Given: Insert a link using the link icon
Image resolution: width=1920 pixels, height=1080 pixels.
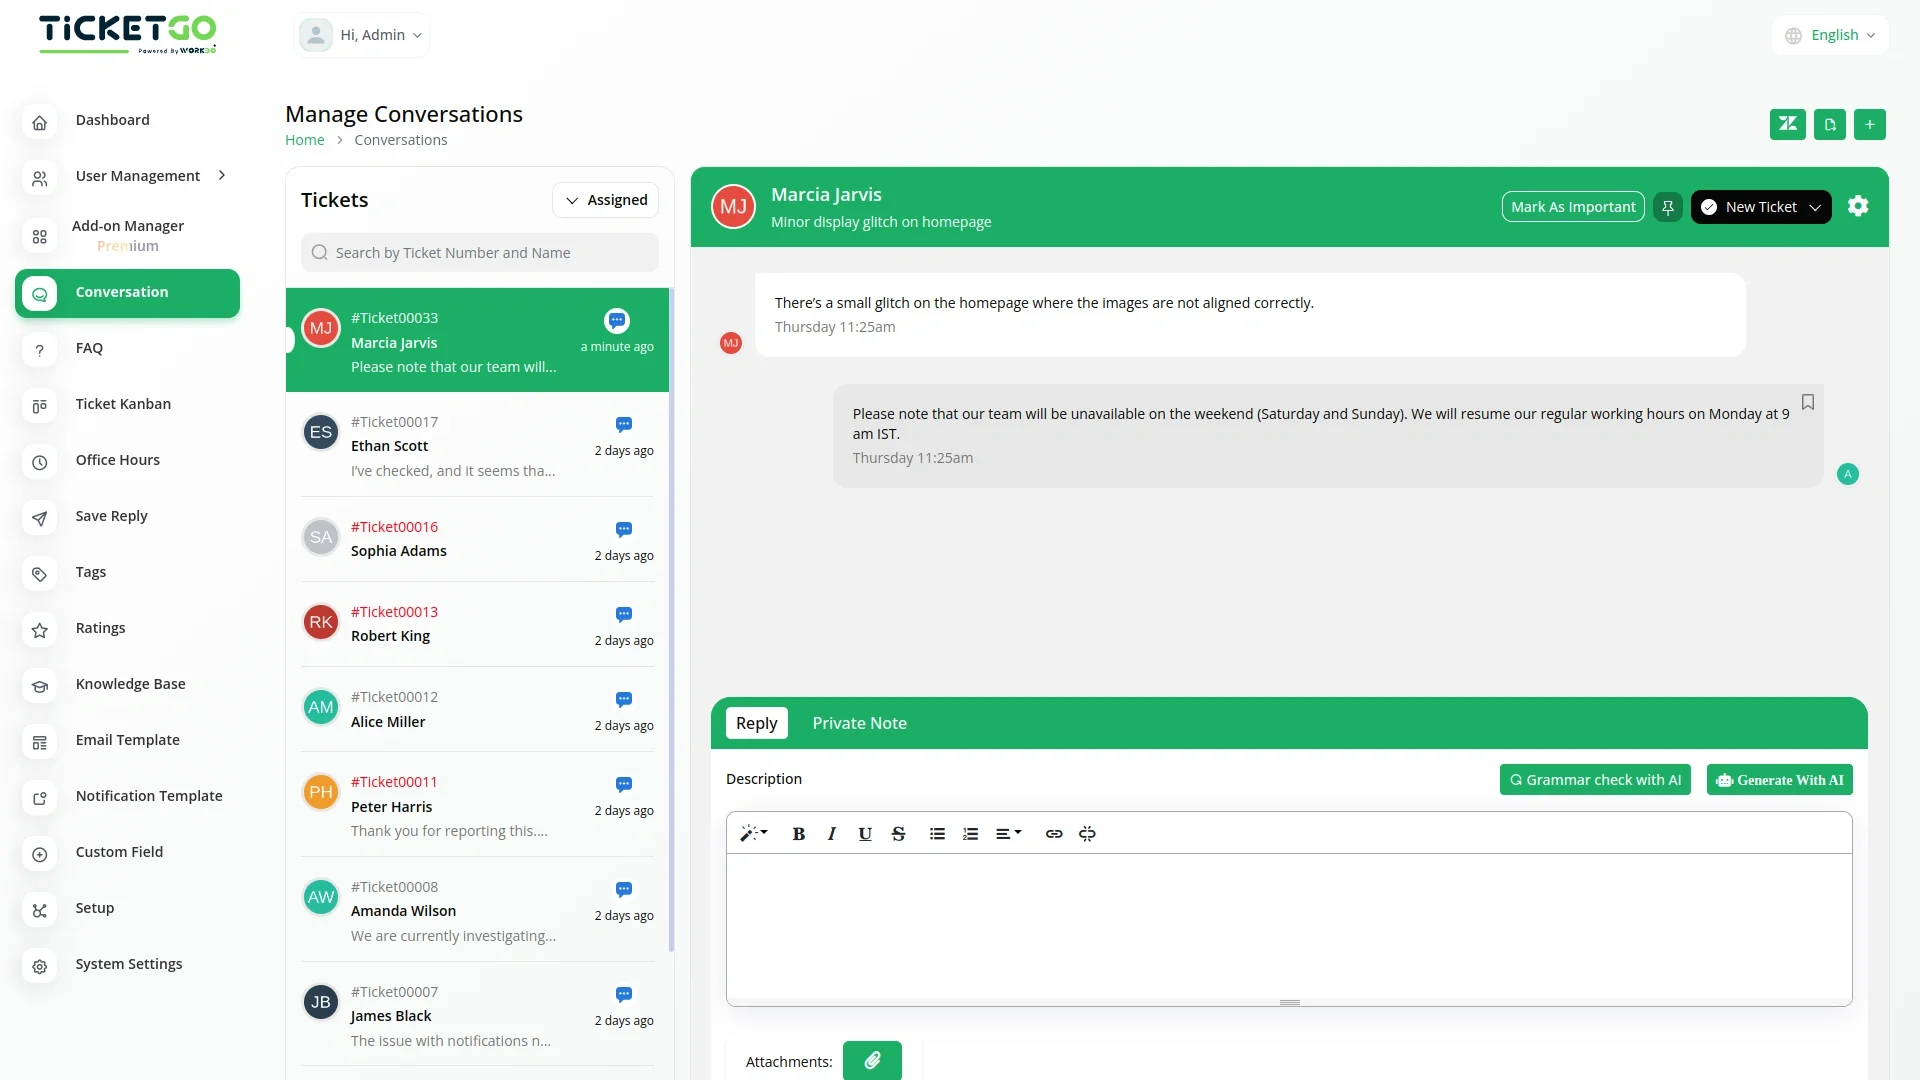Looking at the screenshot, I should coord(1054,834).
